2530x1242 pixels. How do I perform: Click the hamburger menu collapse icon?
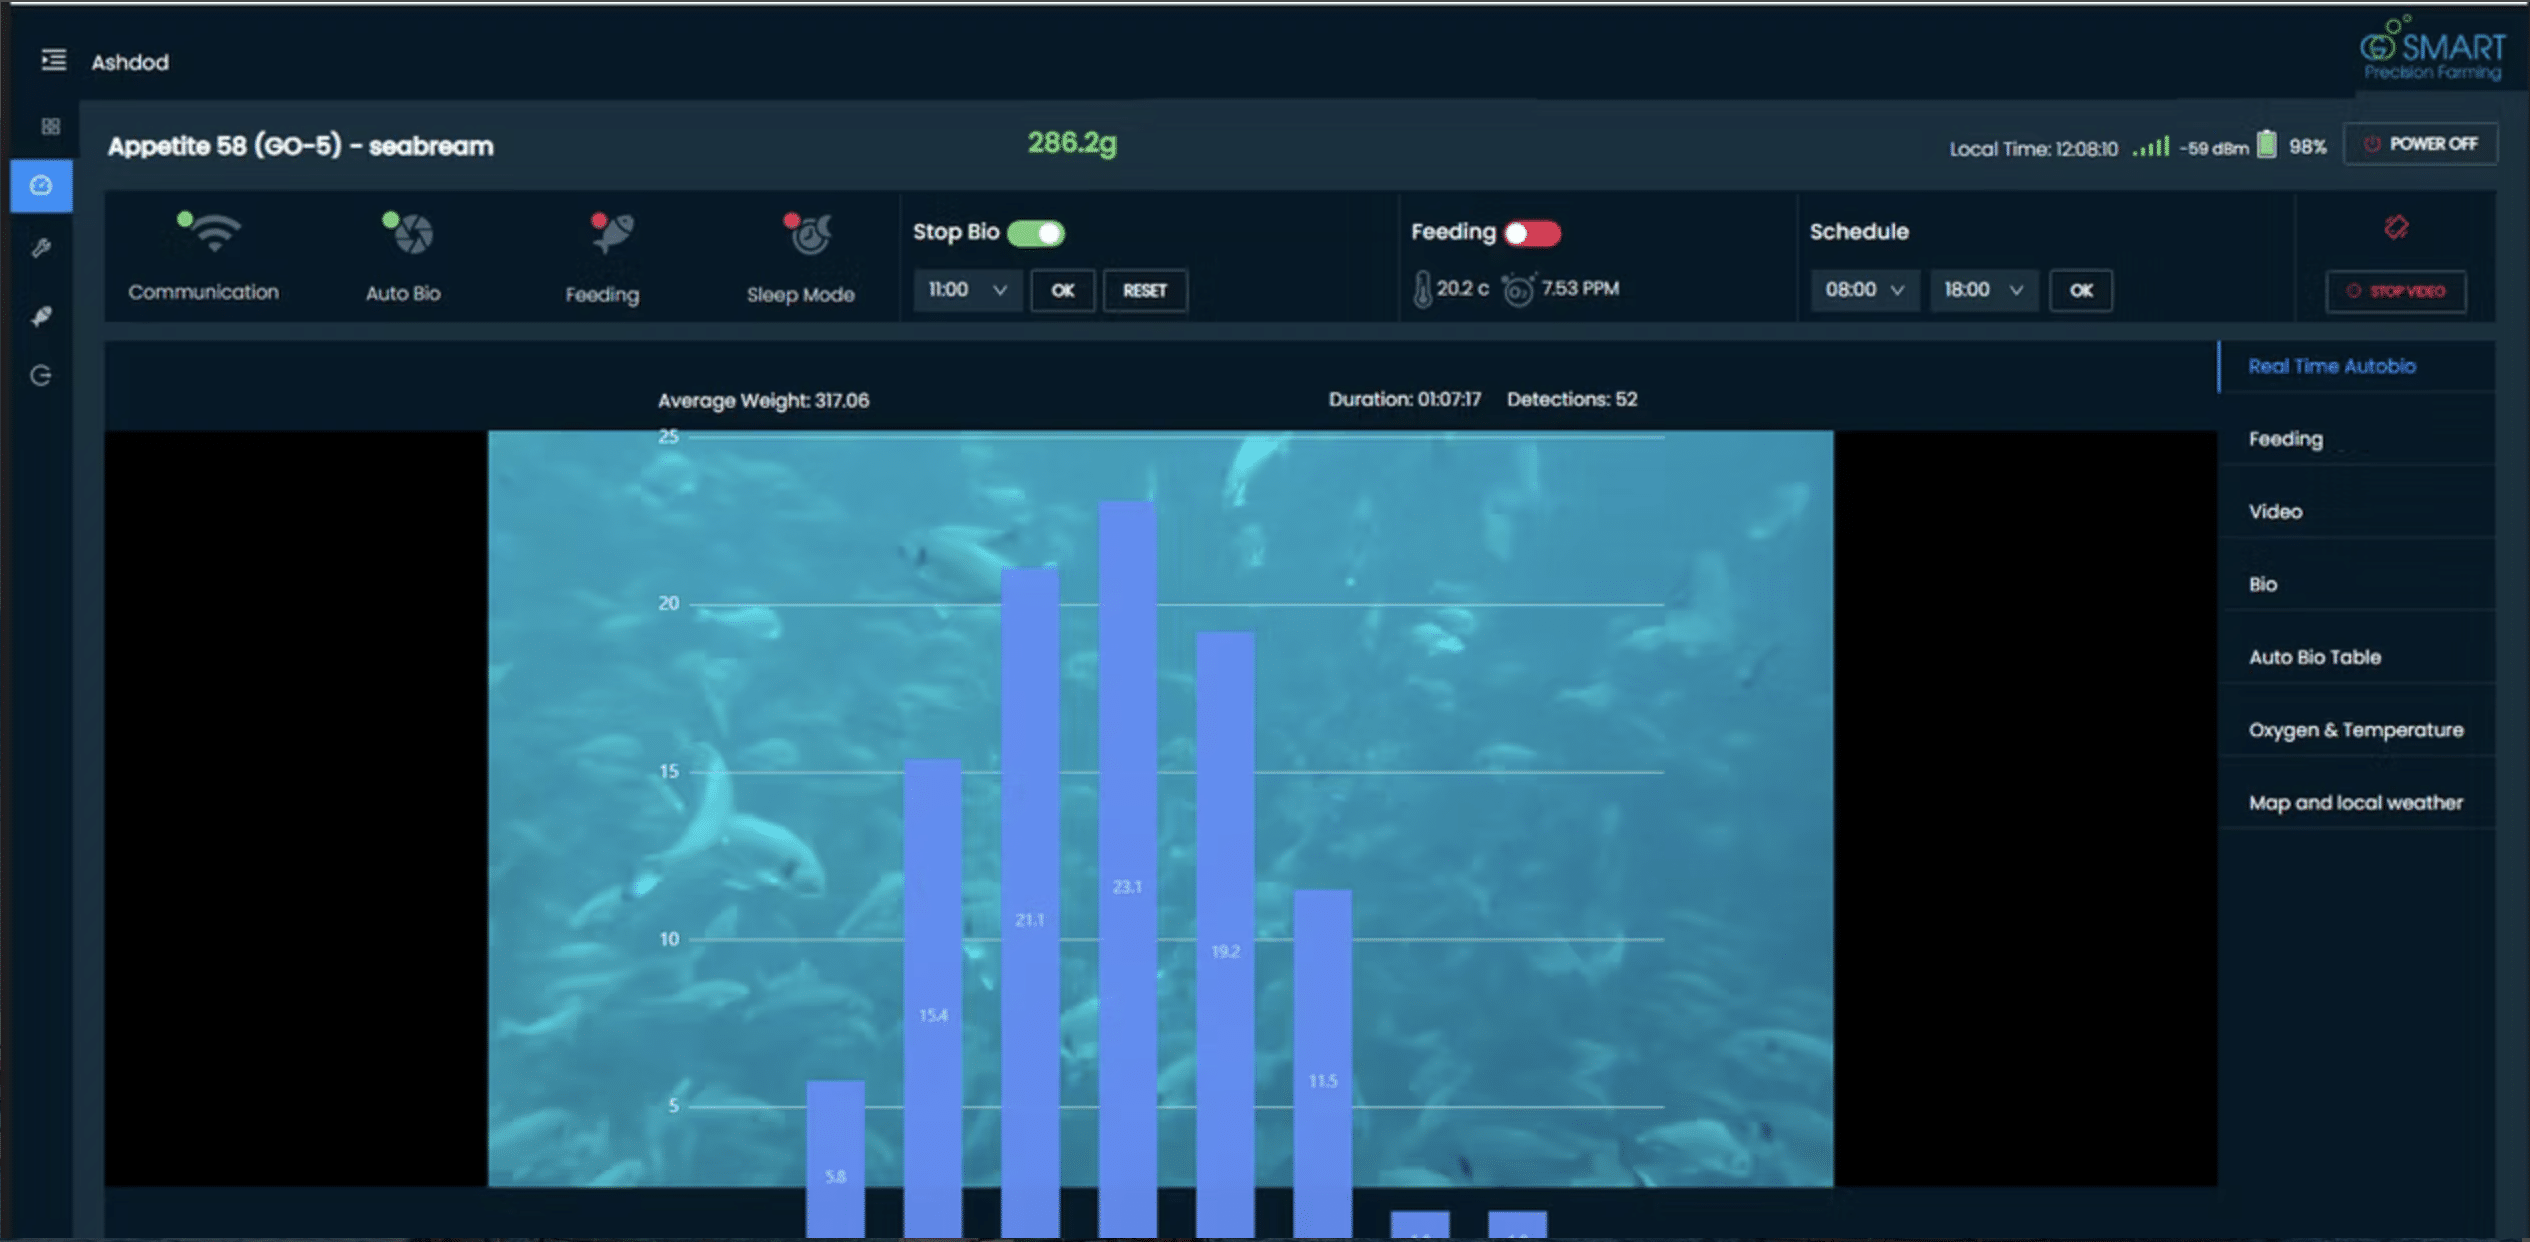point(54,61)
